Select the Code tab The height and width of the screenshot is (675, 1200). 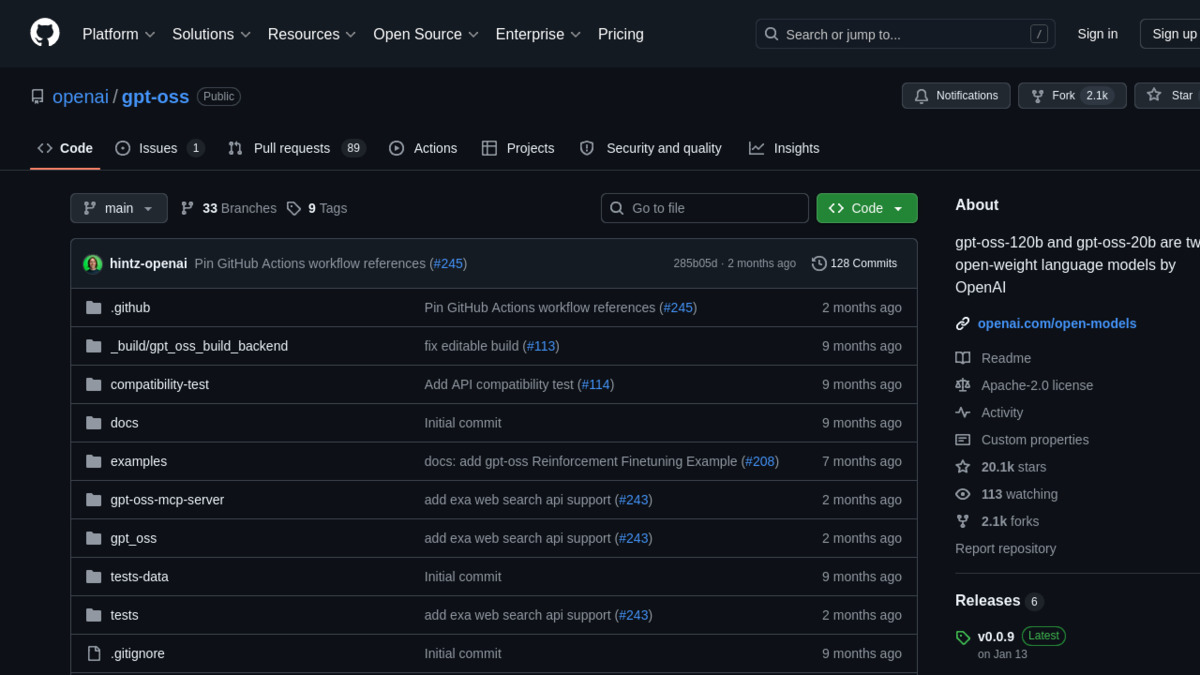click(65, 148)
